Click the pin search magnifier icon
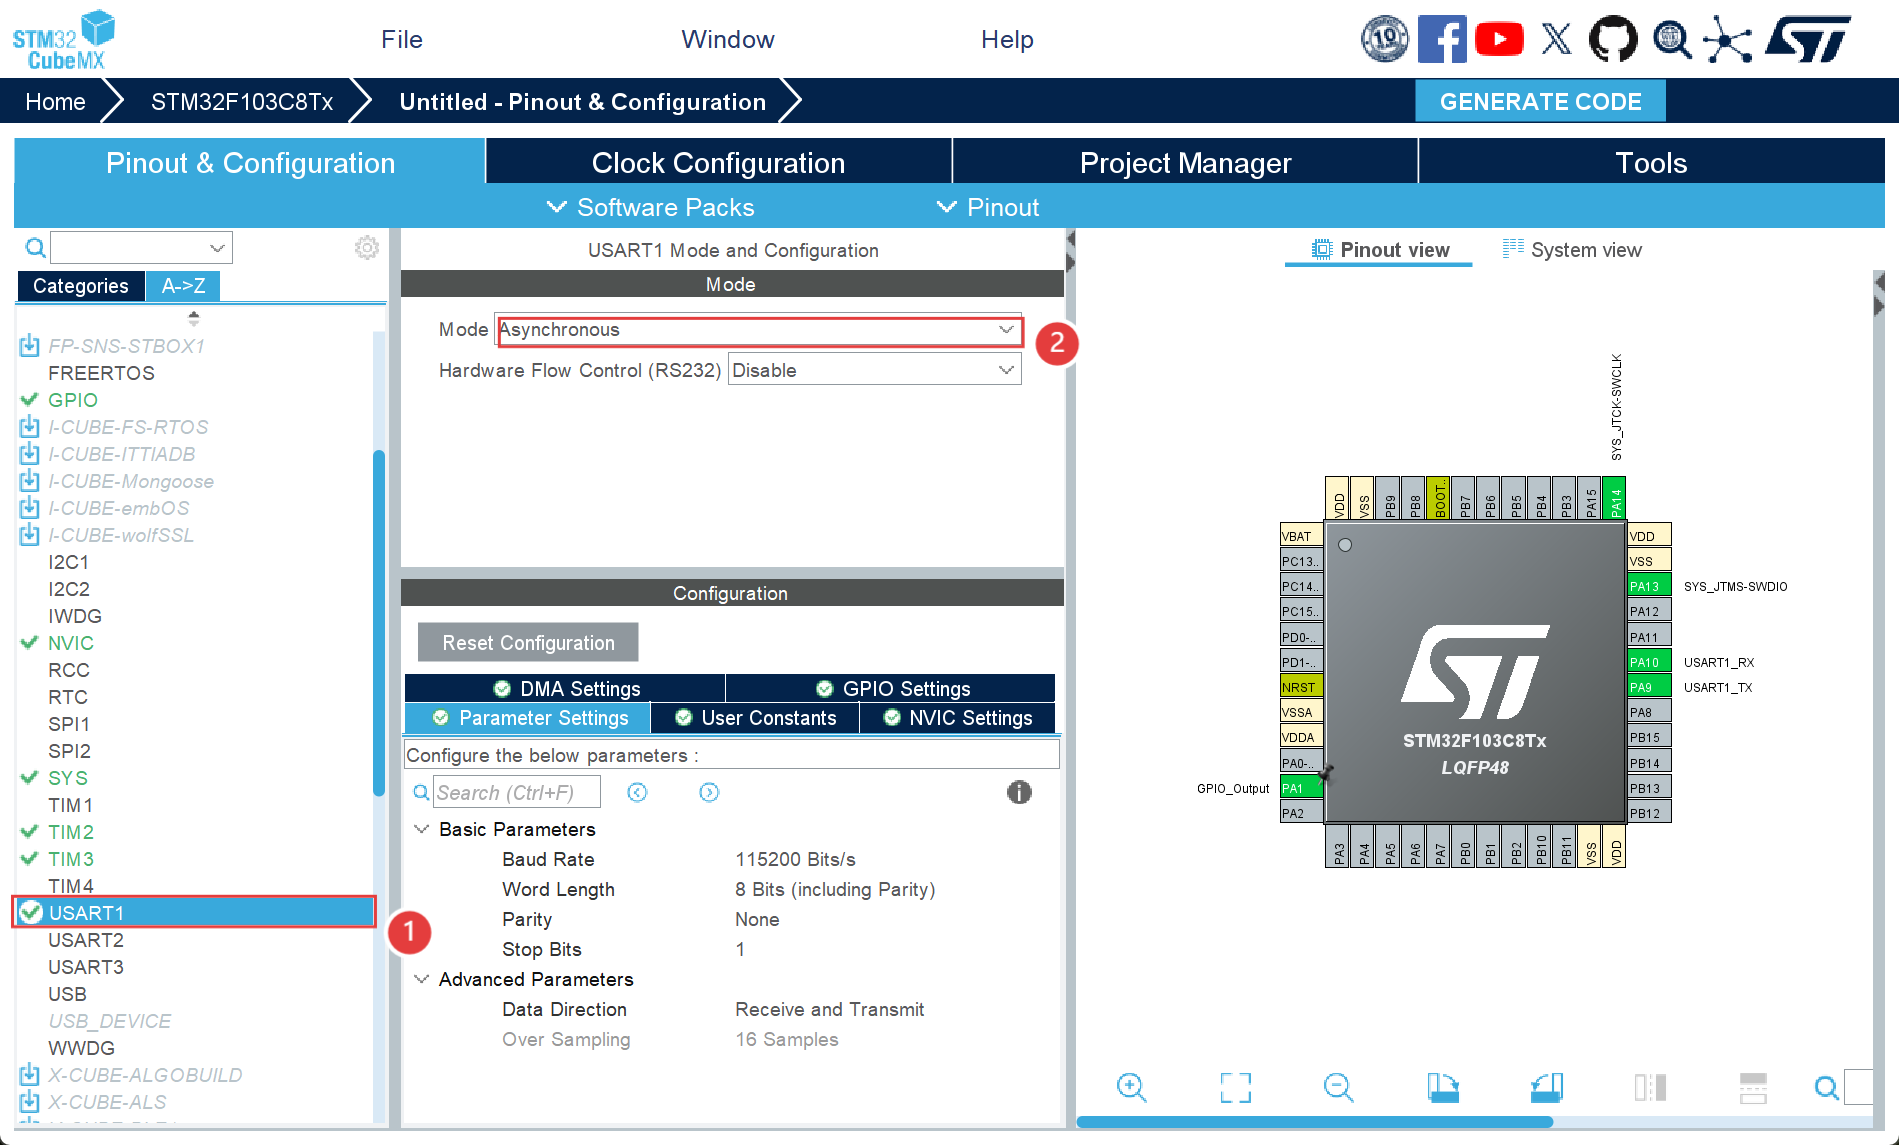The image size is (1899, 1145). 1827,1087
